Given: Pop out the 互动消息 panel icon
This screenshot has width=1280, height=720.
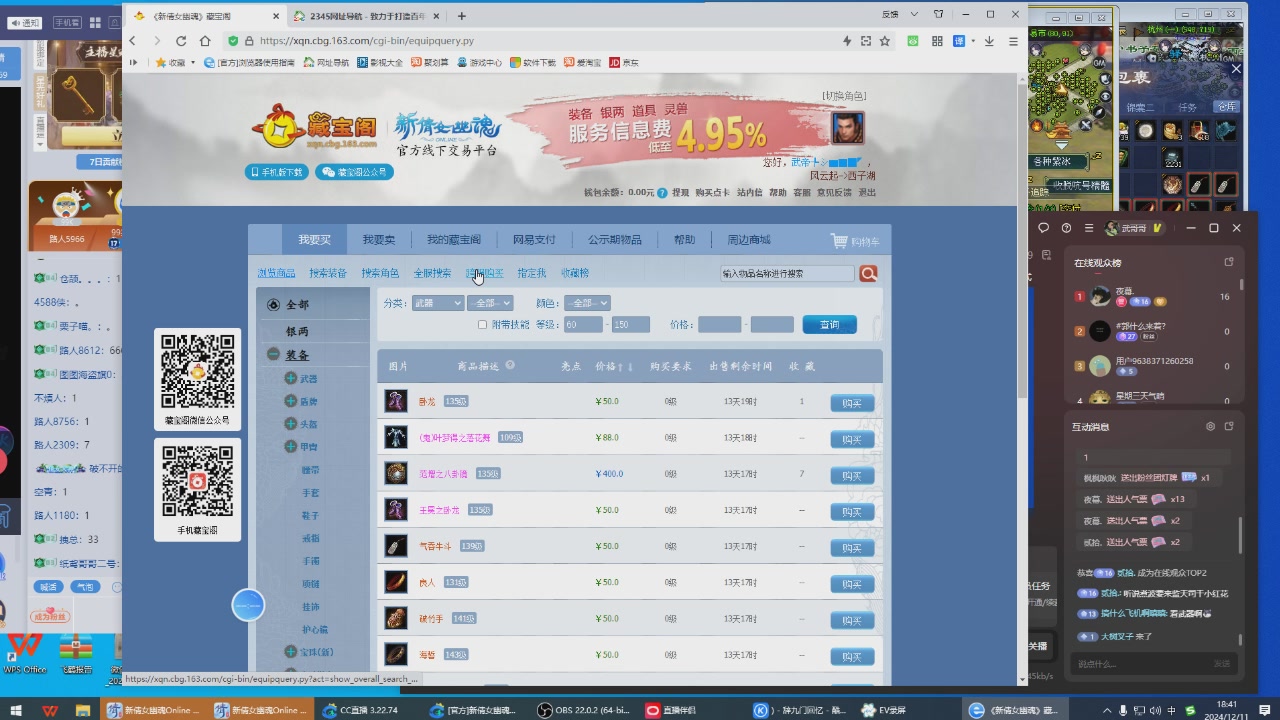Looking at the screenshot, I should (1229, 426).
